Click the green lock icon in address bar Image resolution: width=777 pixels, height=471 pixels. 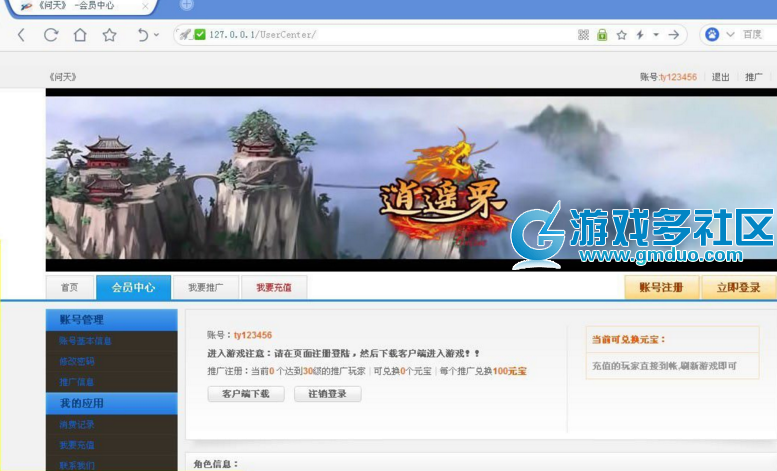click(x=602, y=35)
